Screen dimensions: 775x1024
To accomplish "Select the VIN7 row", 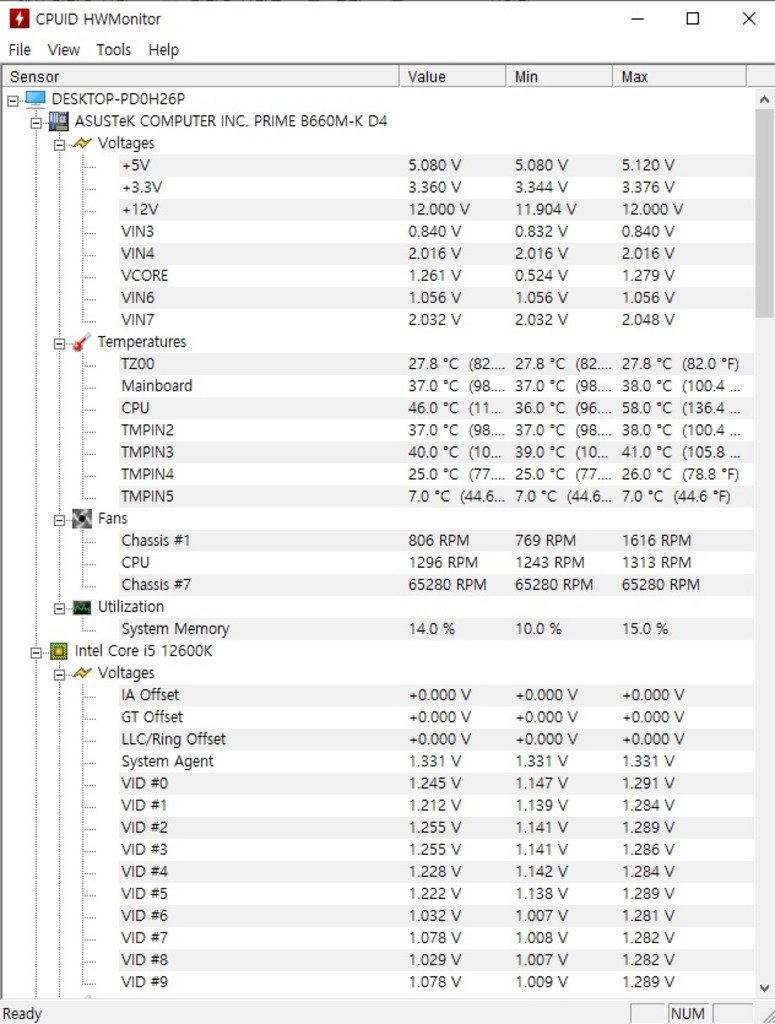I will click(x=436, y=320).
